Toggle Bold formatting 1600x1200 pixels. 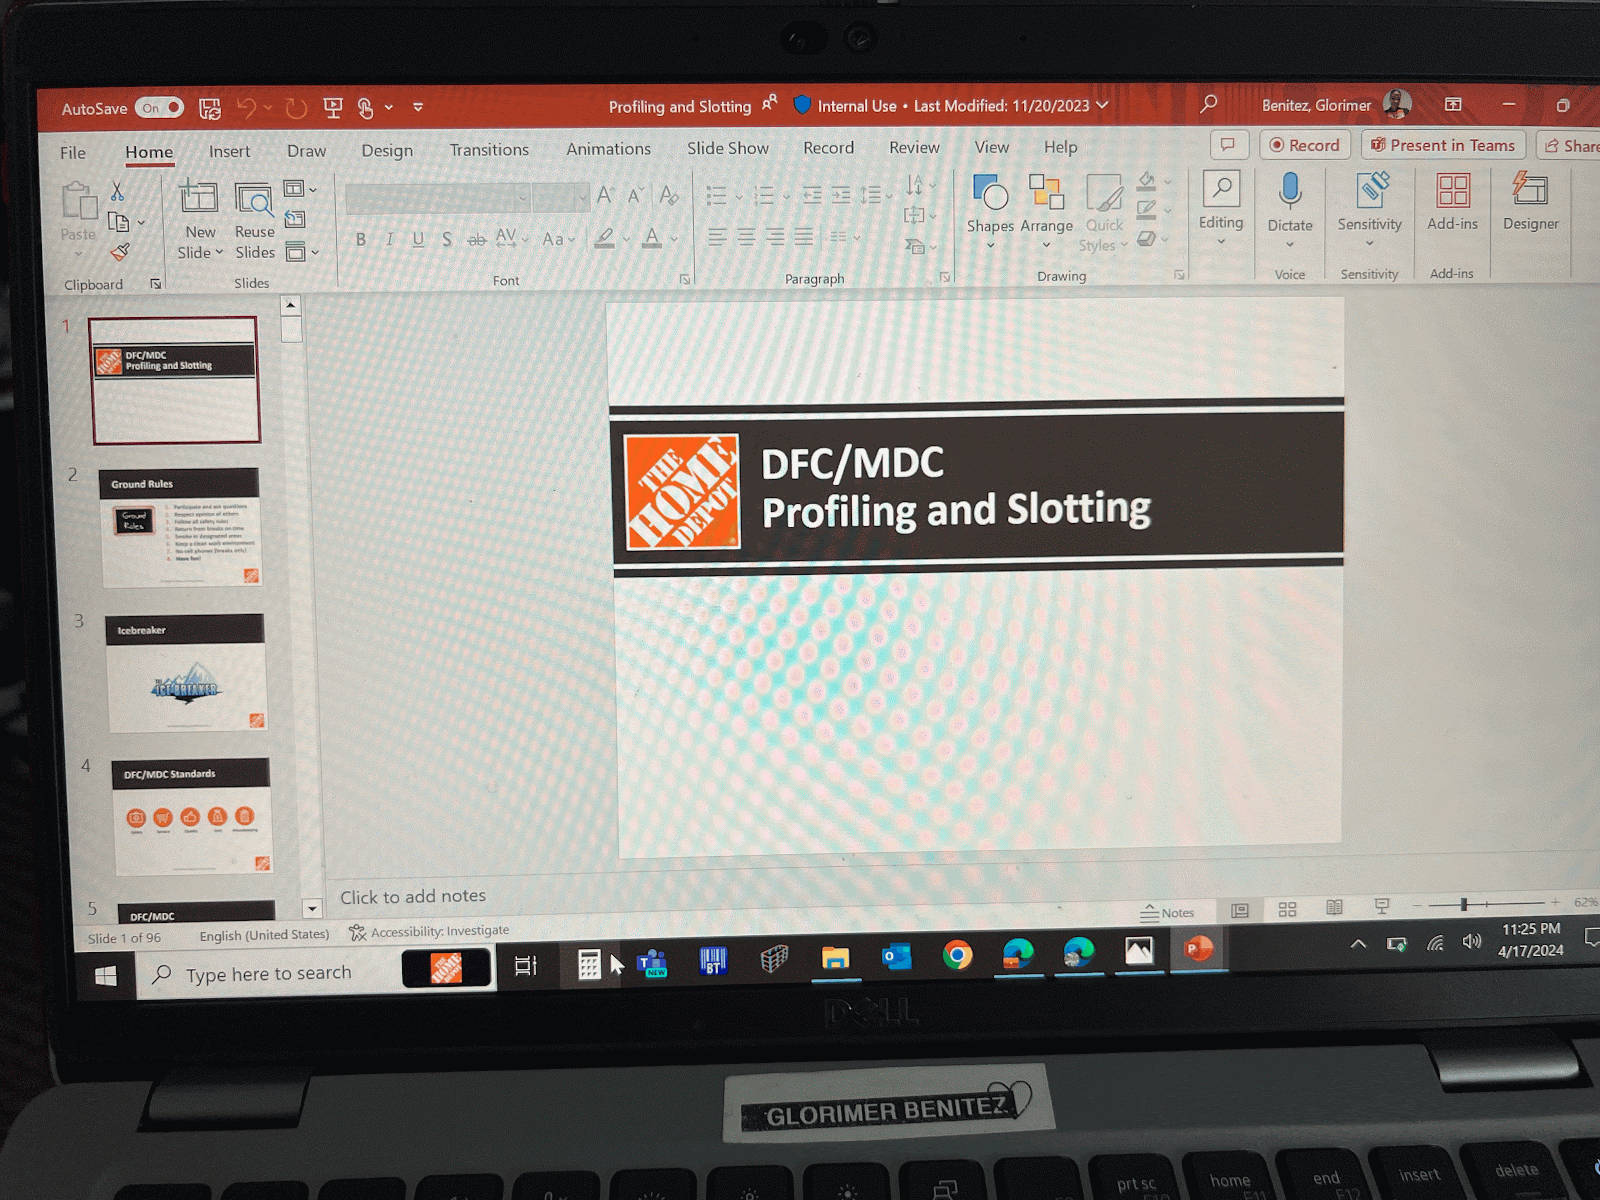click(360, 239)
